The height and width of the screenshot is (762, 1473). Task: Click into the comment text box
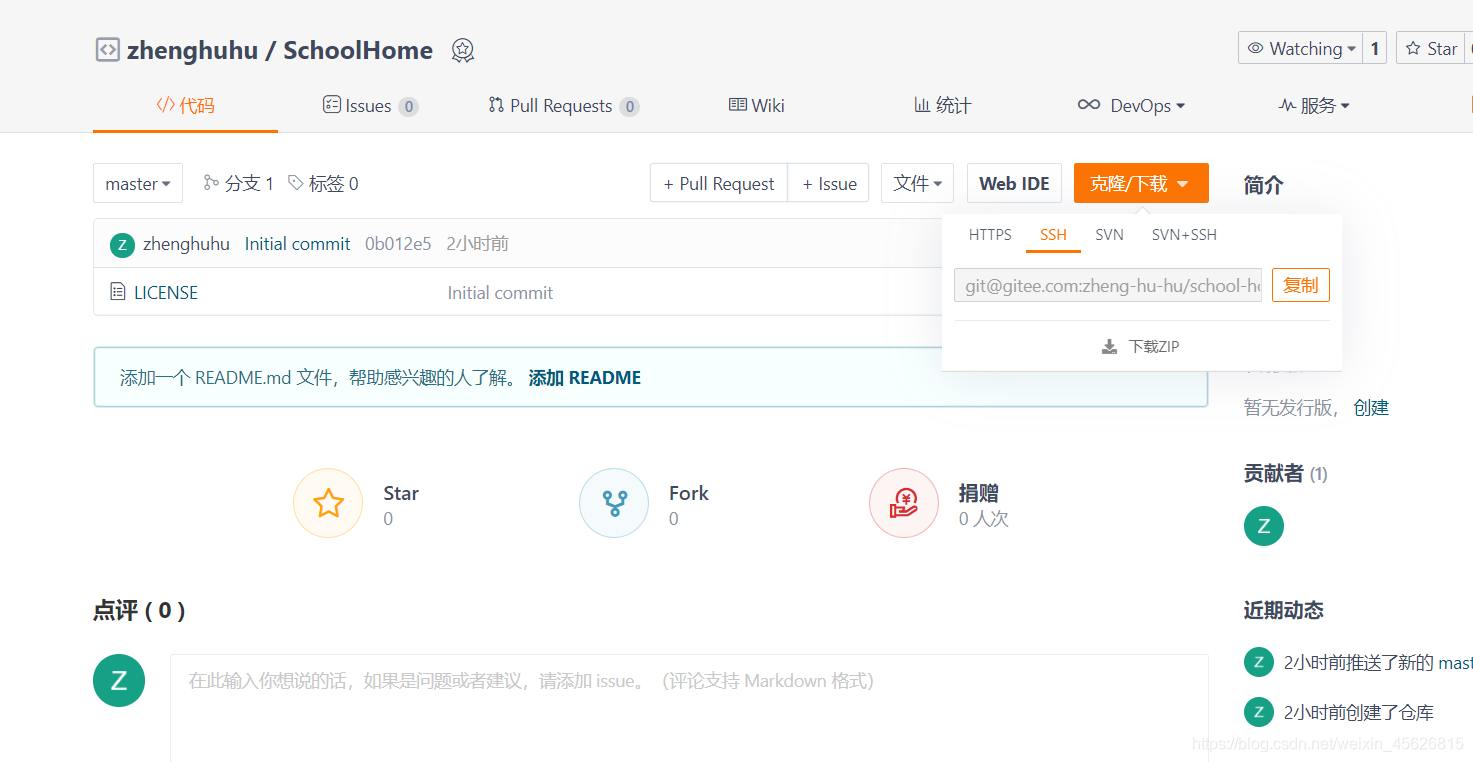[x=689, y=708]
